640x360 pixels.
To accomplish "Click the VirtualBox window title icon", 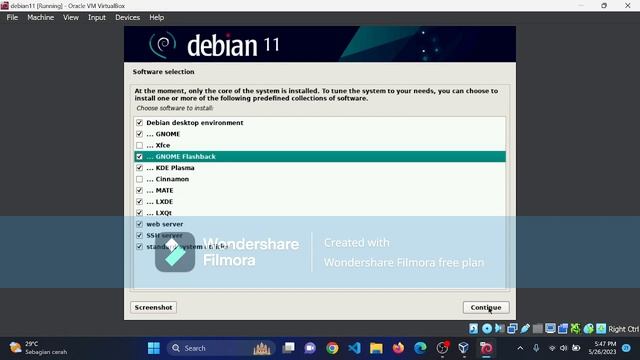I will click(4, 6).
